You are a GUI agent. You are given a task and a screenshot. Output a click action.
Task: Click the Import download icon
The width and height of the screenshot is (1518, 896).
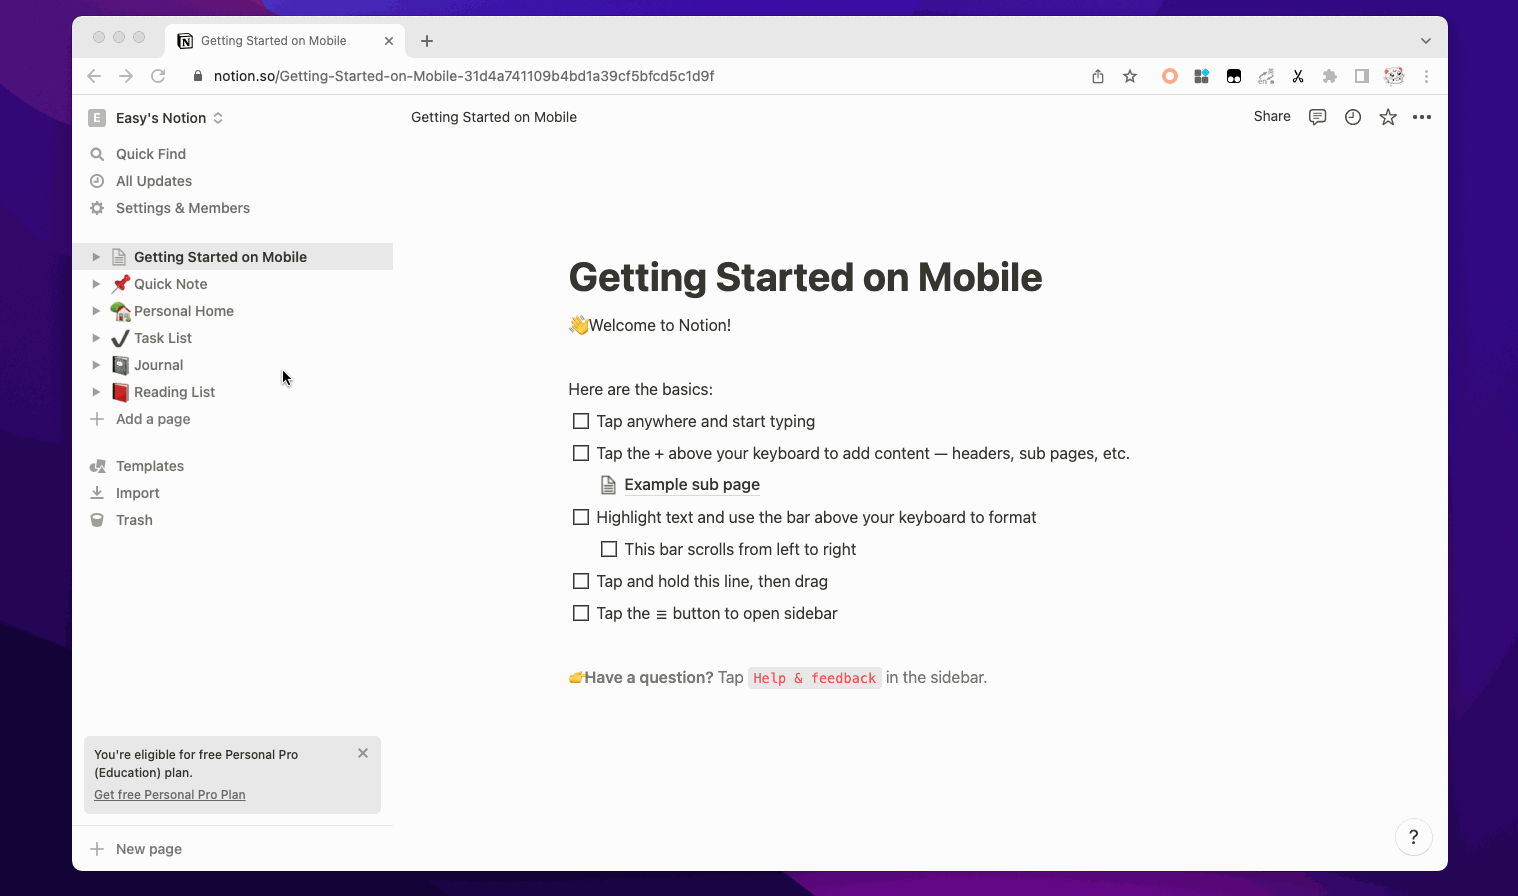tap(97, 493)
